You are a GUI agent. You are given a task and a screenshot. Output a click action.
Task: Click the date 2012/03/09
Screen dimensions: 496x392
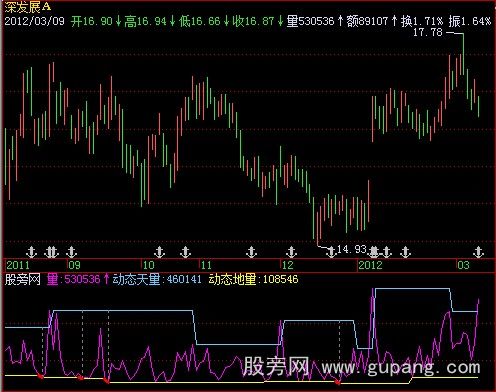tap(34, 21)
